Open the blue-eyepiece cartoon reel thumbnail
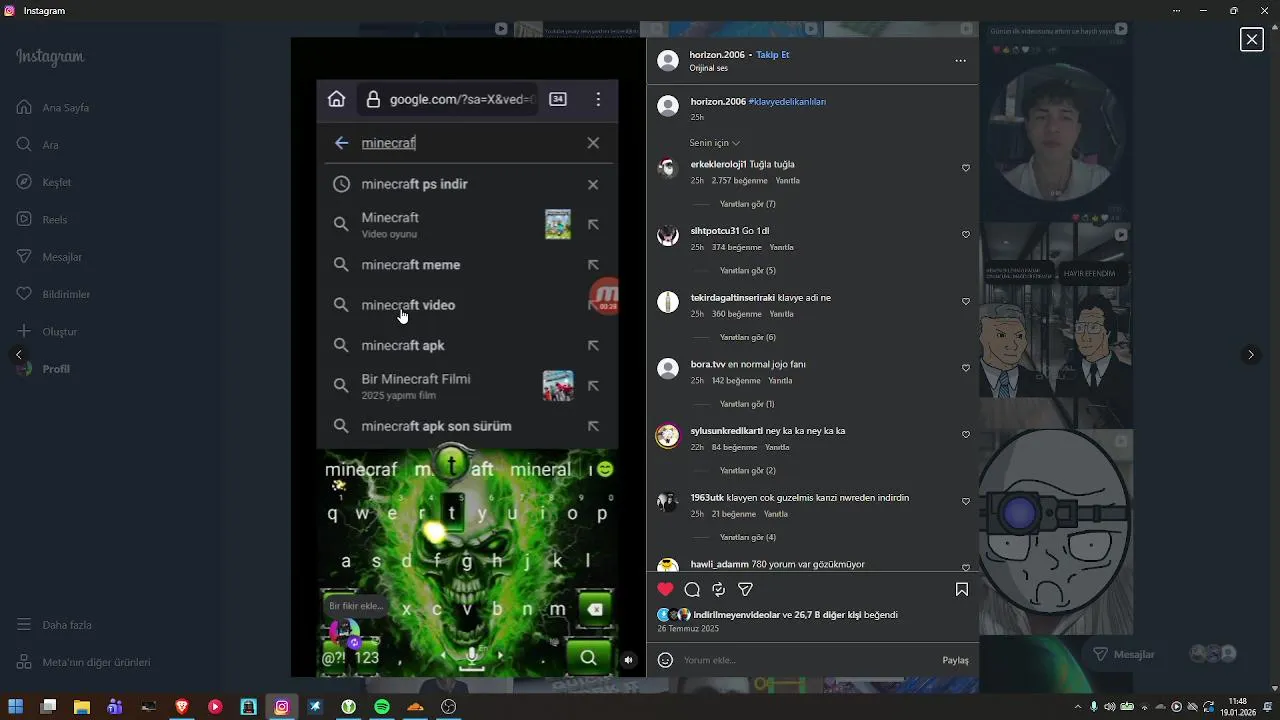 [1056, 531]
